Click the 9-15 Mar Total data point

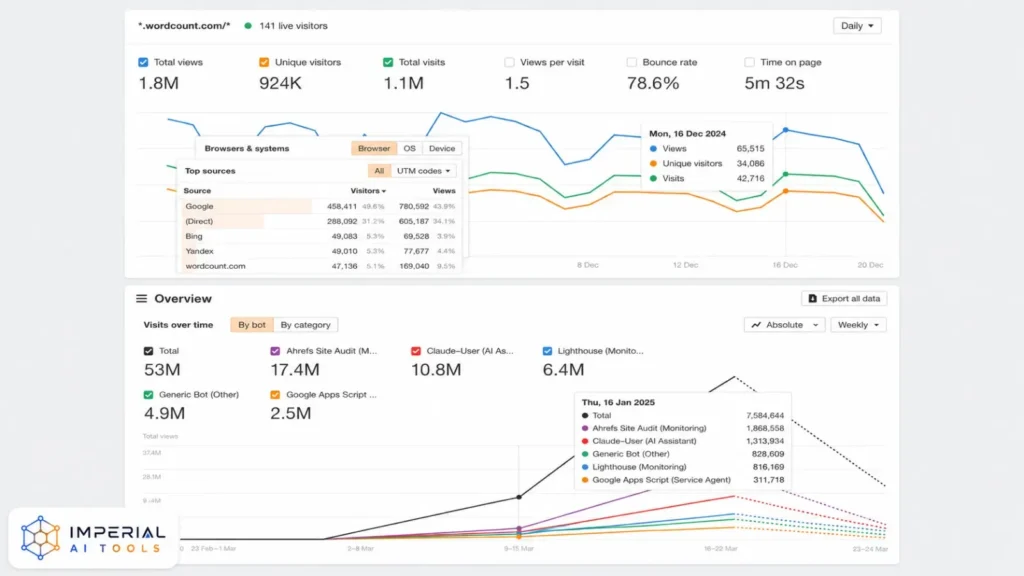pyautogui.click(x=519, y=497)
